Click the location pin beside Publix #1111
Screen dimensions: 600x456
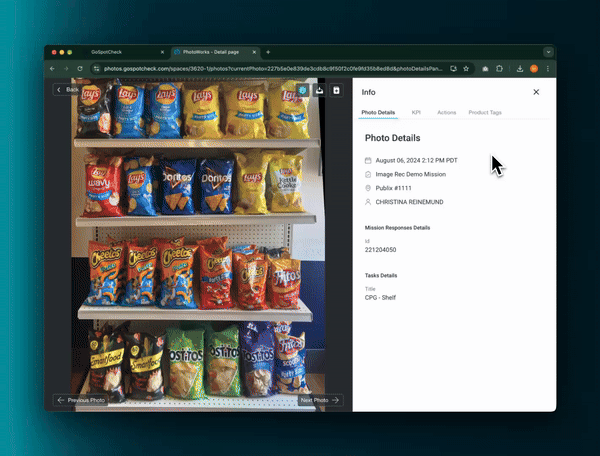pos(368,188)
